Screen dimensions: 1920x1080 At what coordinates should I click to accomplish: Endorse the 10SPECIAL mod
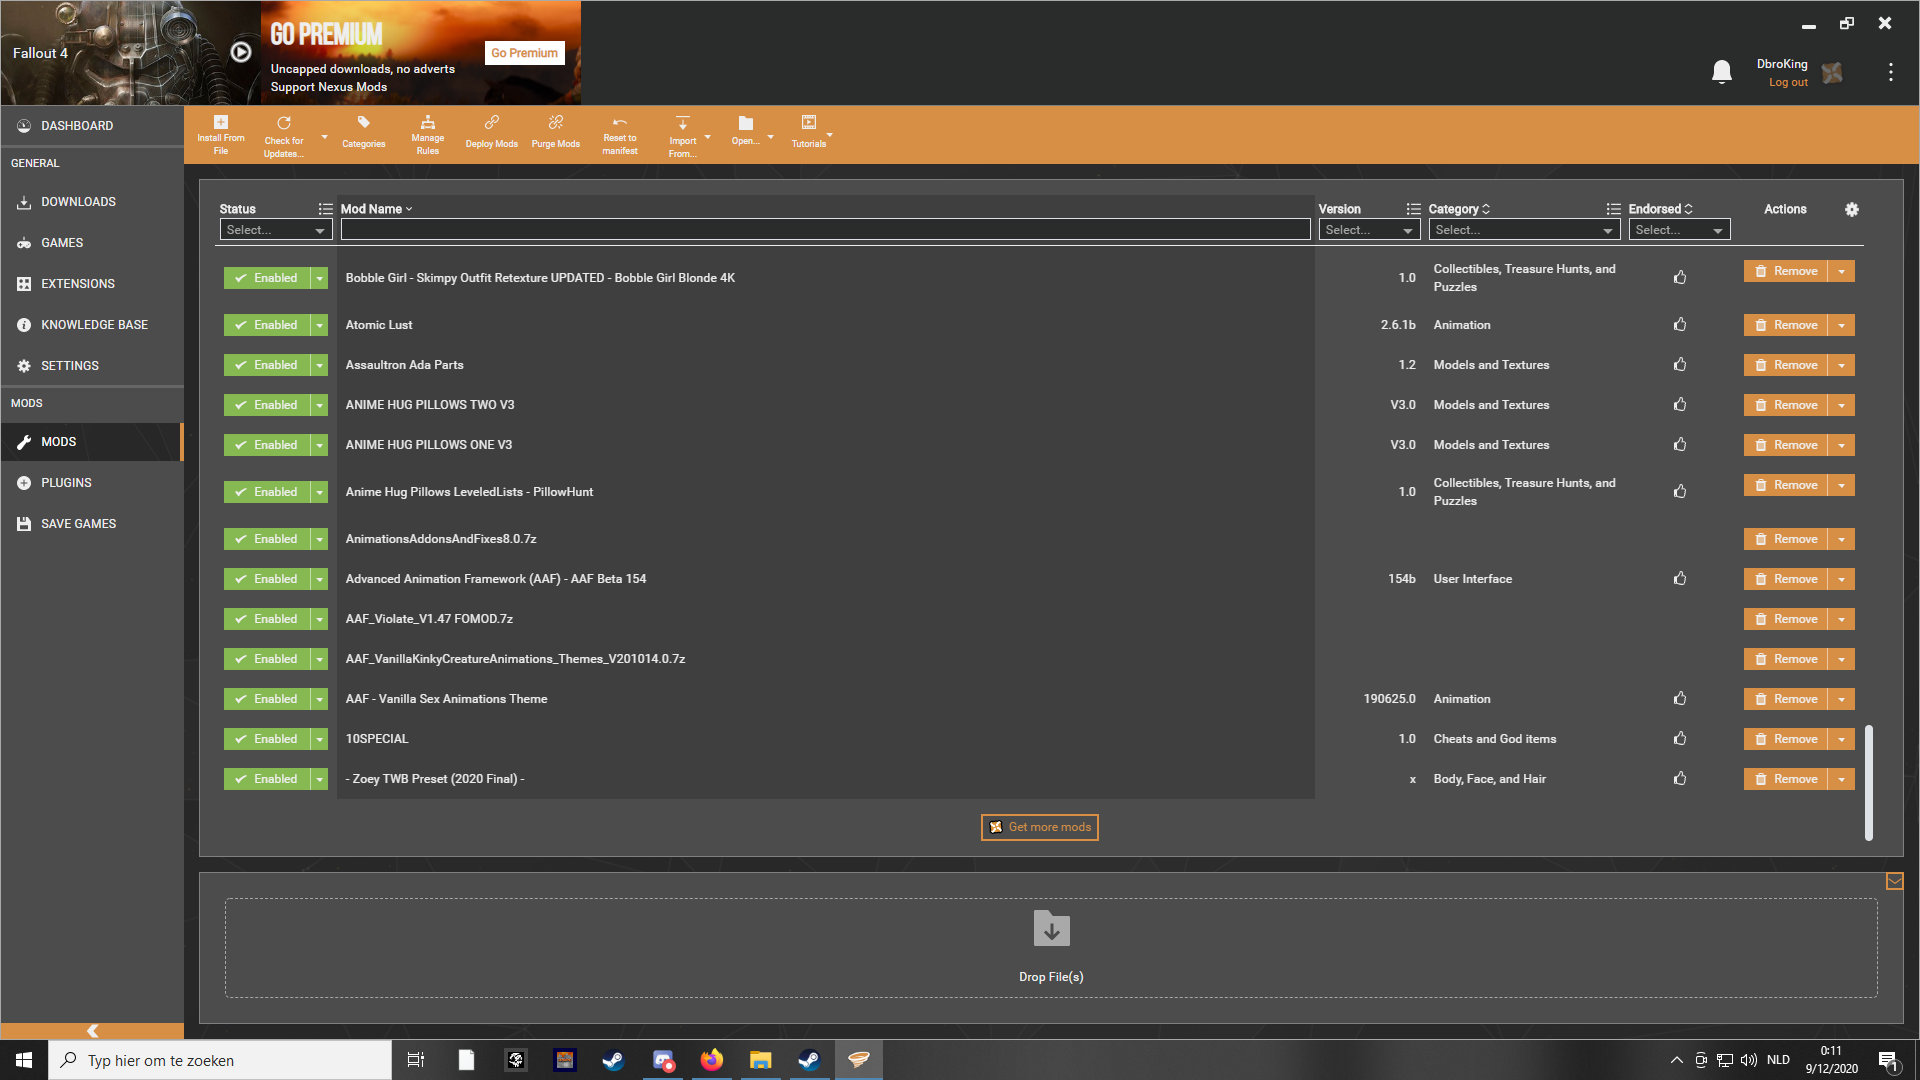tap(1679, 738)
